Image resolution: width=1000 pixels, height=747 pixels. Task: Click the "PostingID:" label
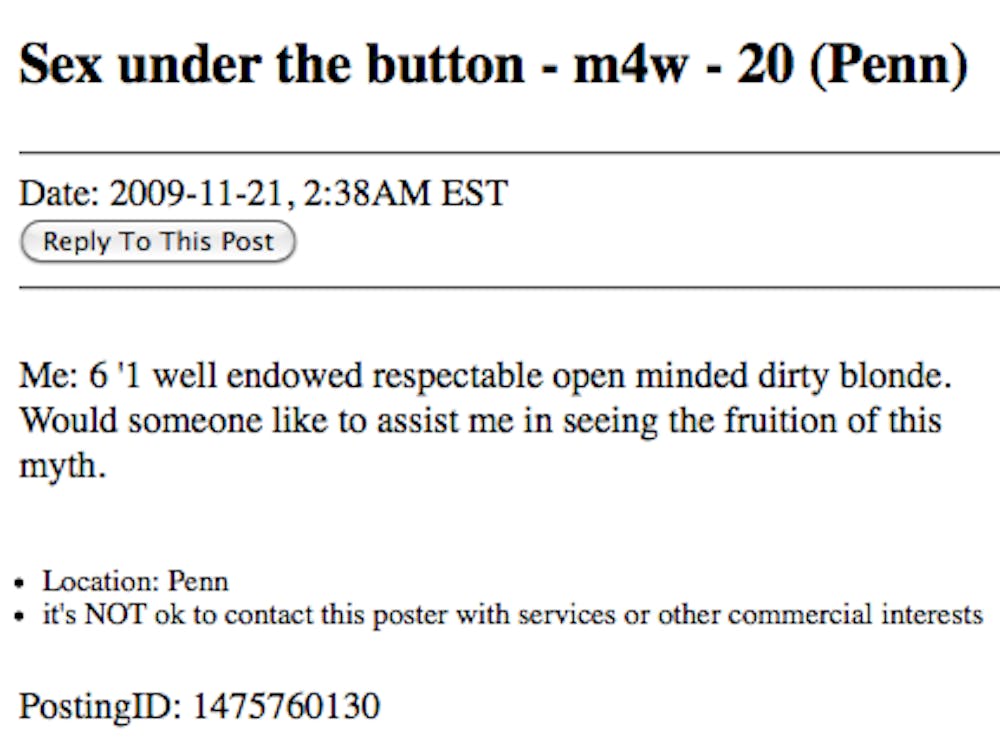point(99,706)
